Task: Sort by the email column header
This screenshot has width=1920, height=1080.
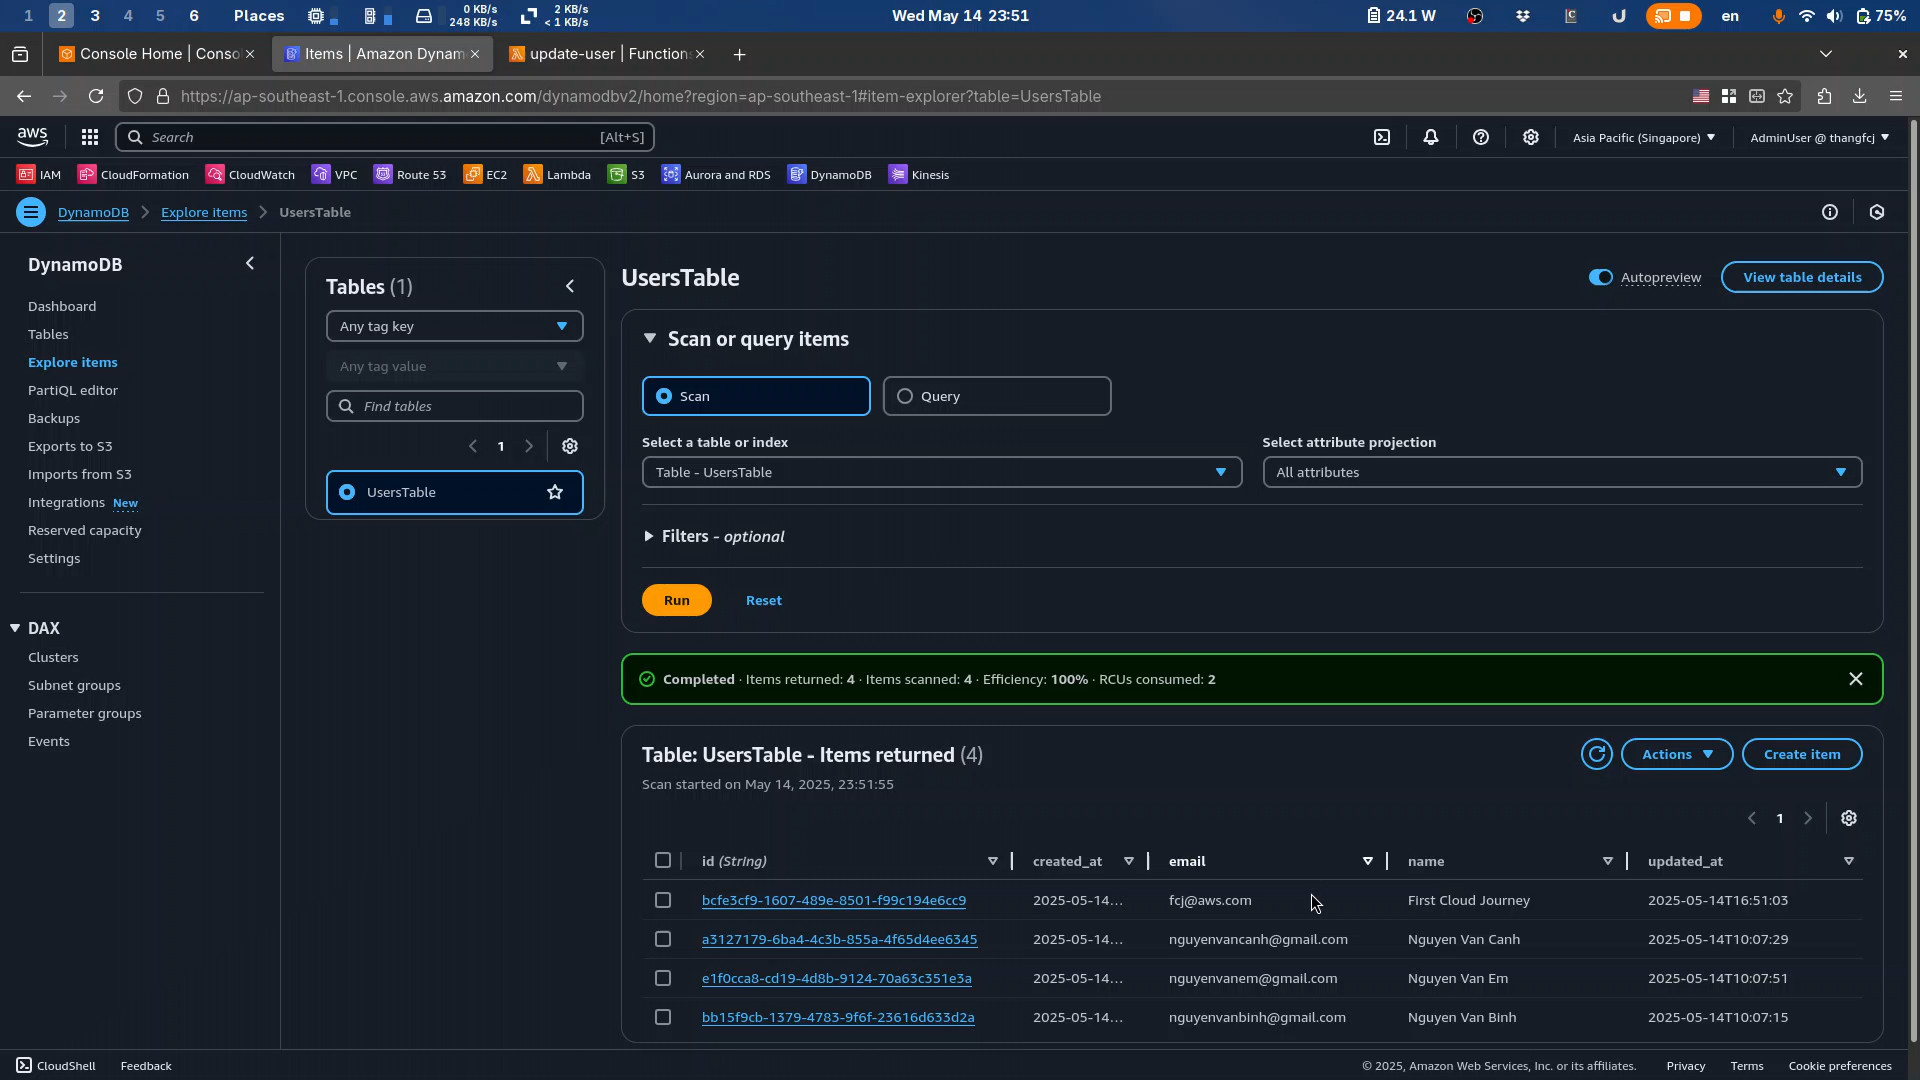Action: tap(1187, 861)
